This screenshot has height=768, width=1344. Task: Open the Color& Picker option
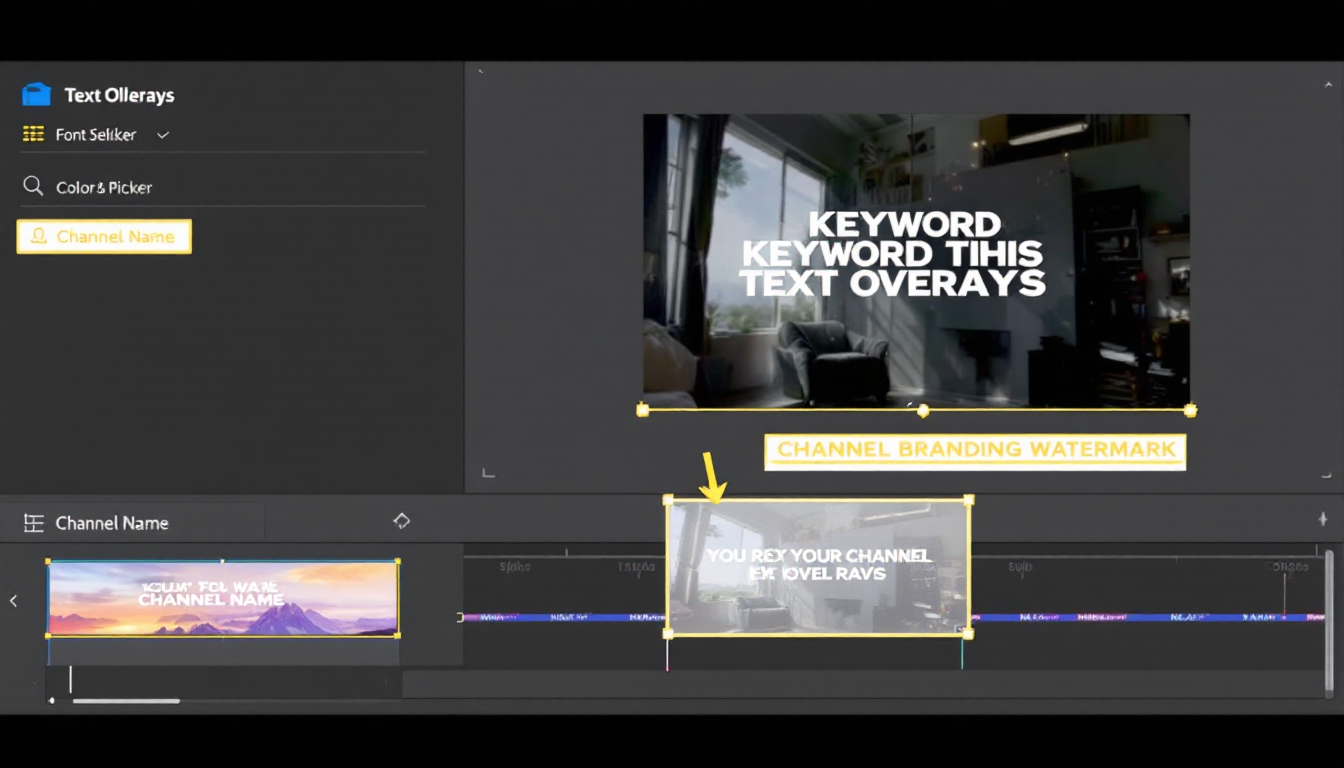pos(104,187)
